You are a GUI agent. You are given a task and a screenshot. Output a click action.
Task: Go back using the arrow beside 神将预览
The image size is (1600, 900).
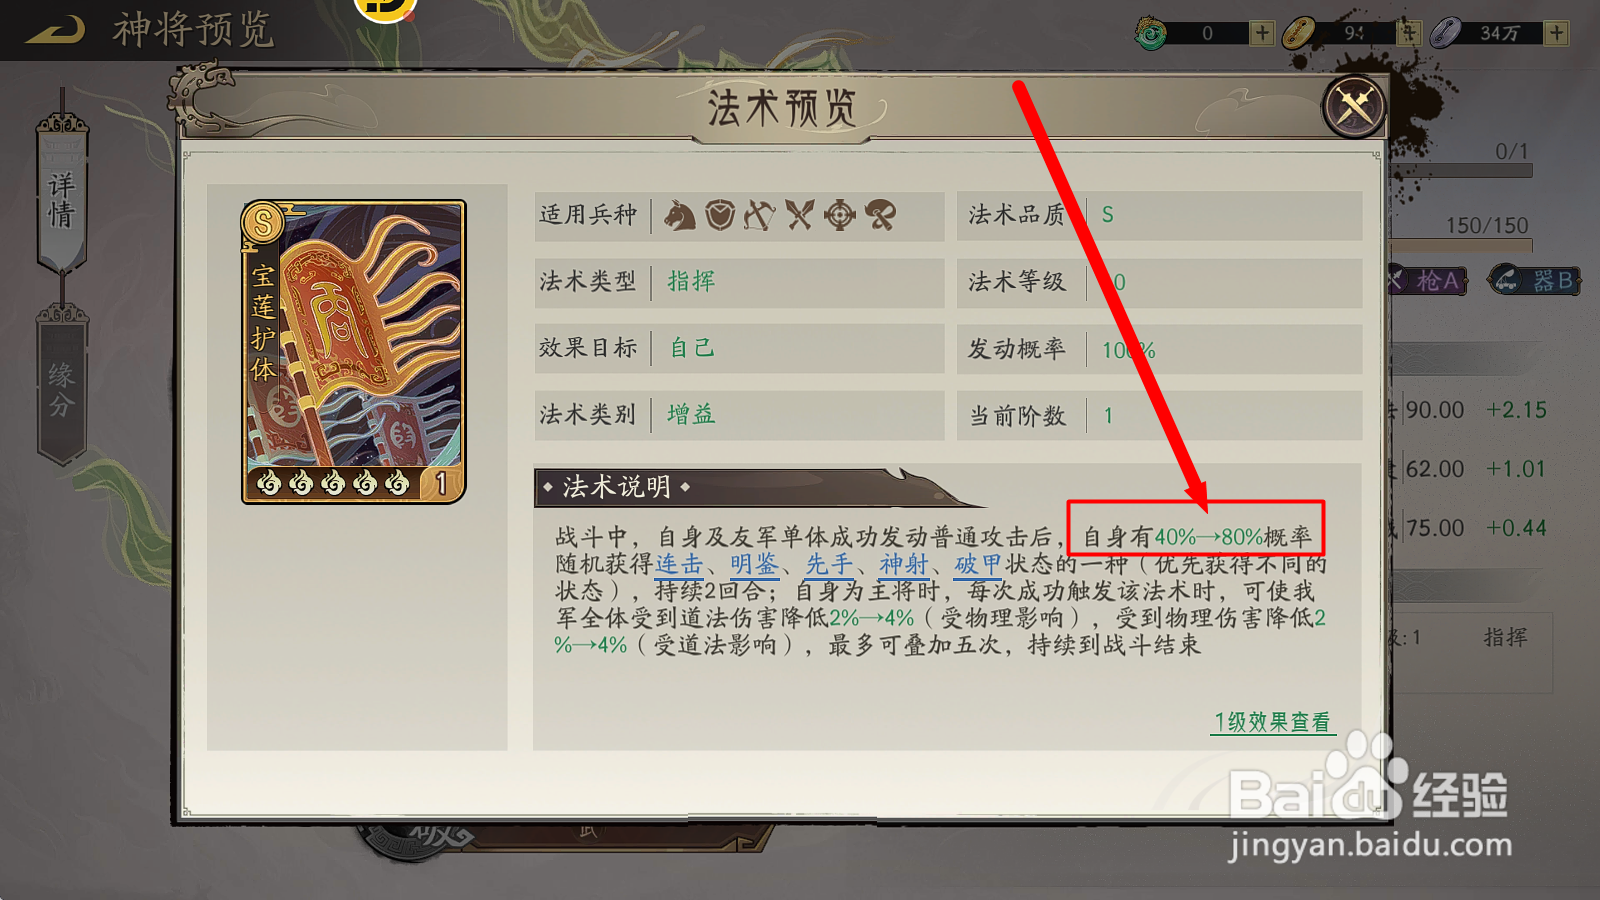[55, 30]
